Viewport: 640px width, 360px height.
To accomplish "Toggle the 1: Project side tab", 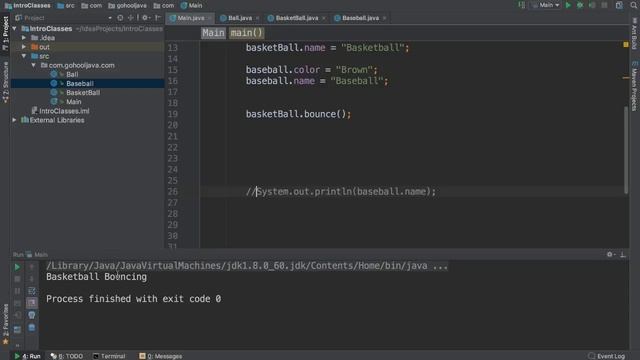I will point(5,33).
